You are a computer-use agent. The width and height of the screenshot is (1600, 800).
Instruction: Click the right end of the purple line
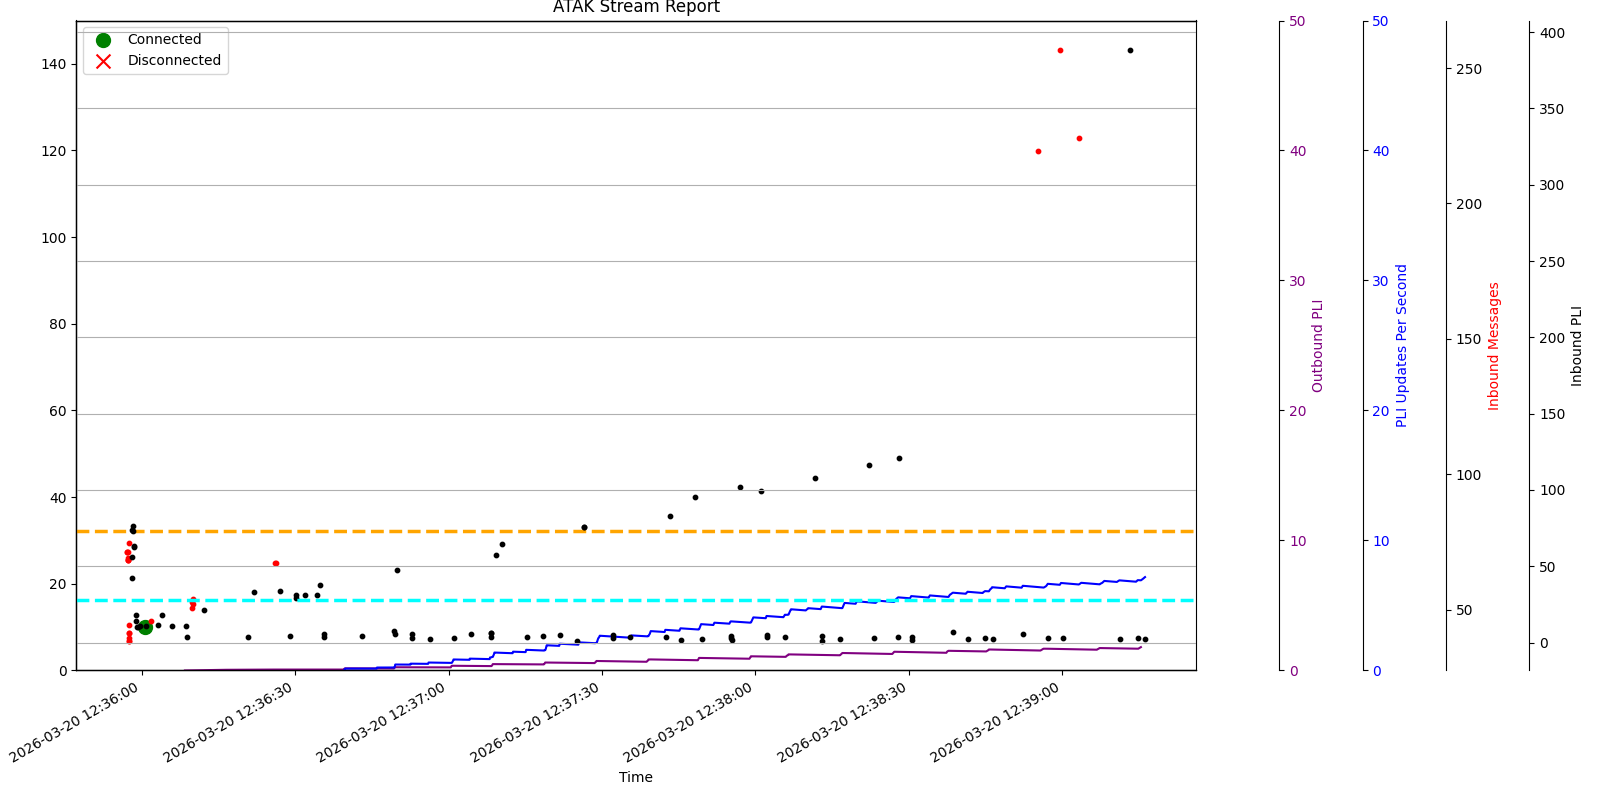[x=1140, y=647]
